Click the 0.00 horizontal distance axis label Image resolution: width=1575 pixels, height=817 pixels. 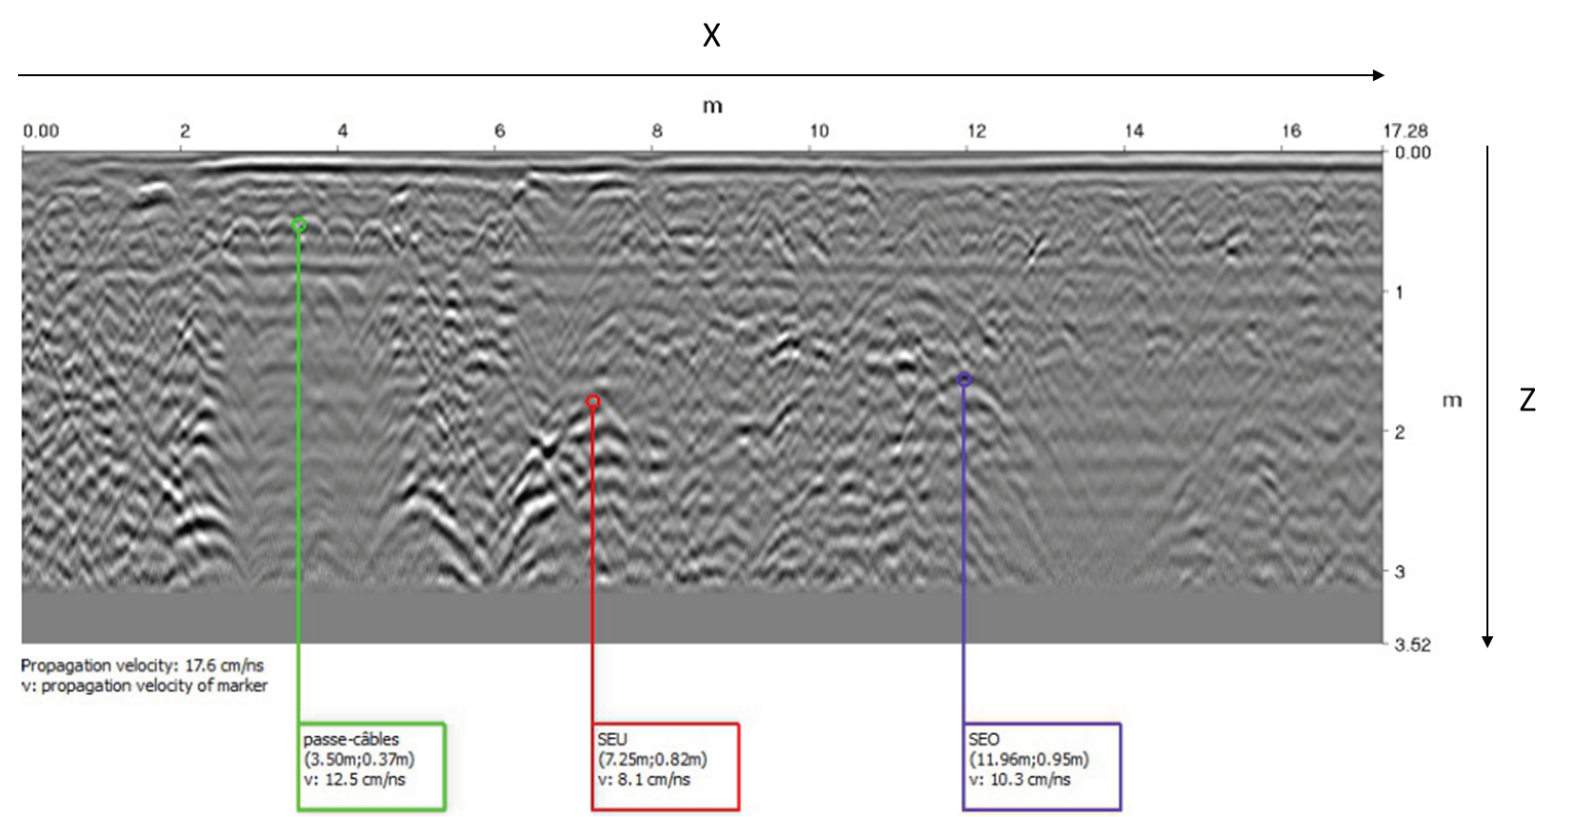coord(41,131)
